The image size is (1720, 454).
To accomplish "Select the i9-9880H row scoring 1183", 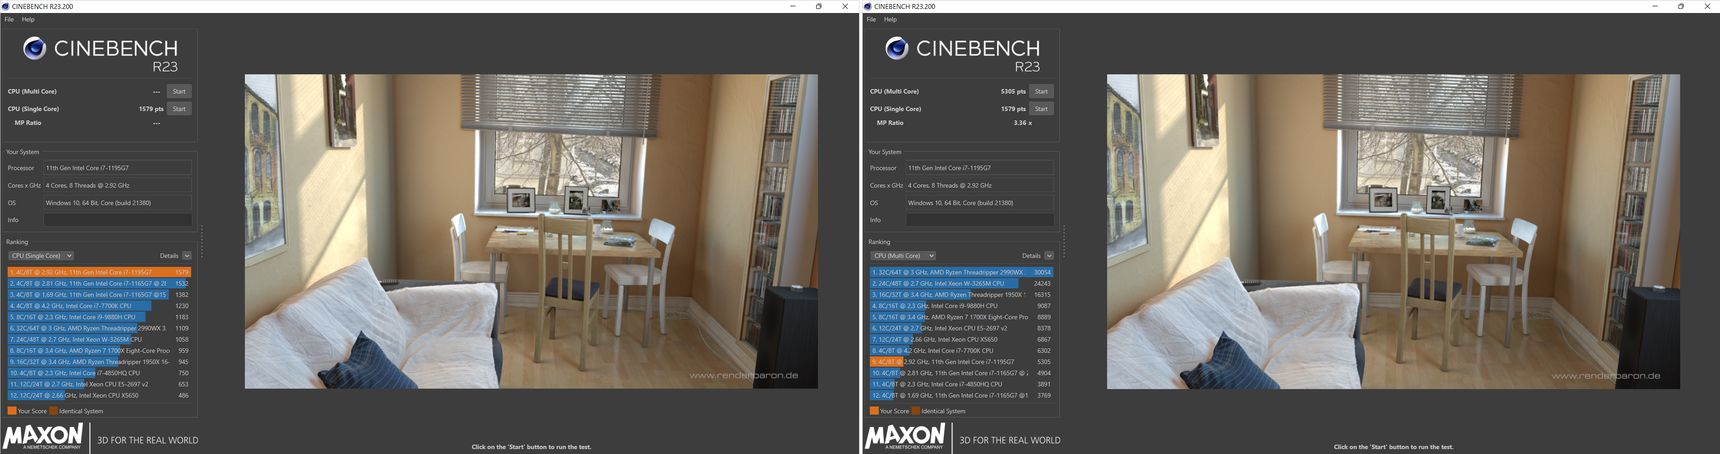I will pyautogui.click(x=99, y=317).
